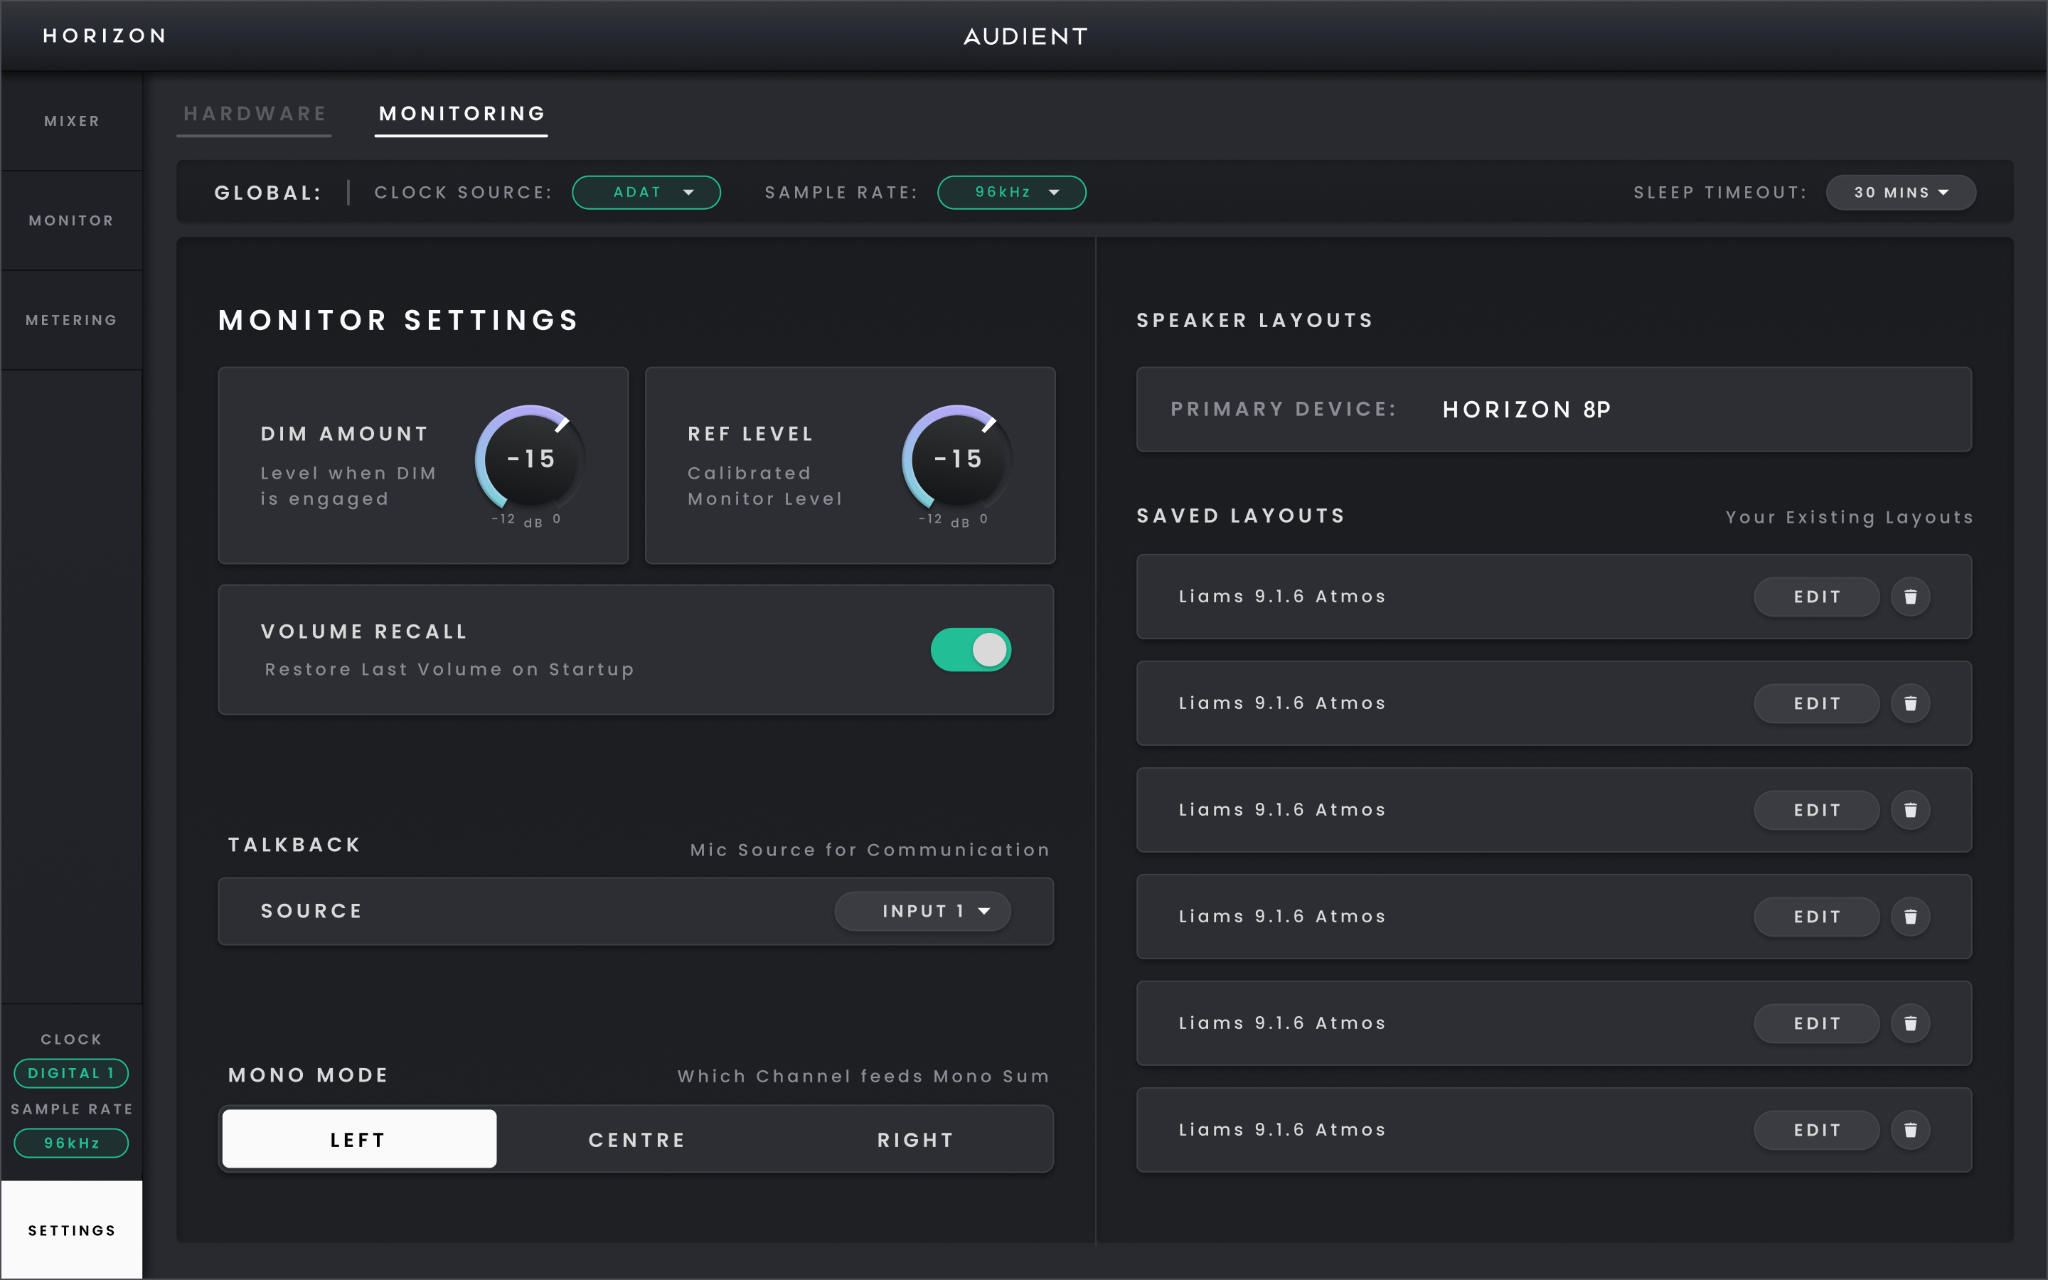Click the GLOBAL: label
This screenshot has width=2048, height=1280.
tap(268, 193)
